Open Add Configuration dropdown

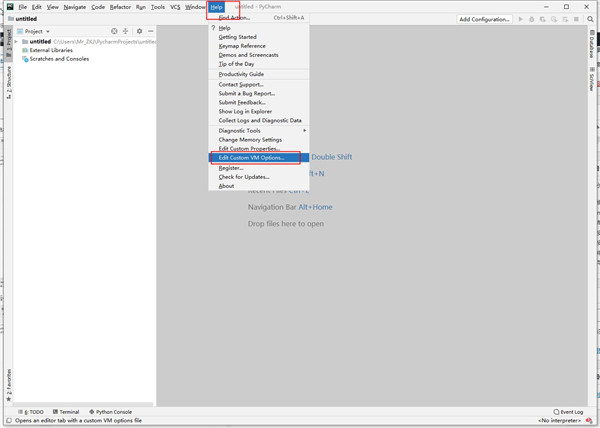tap(484, 19)
